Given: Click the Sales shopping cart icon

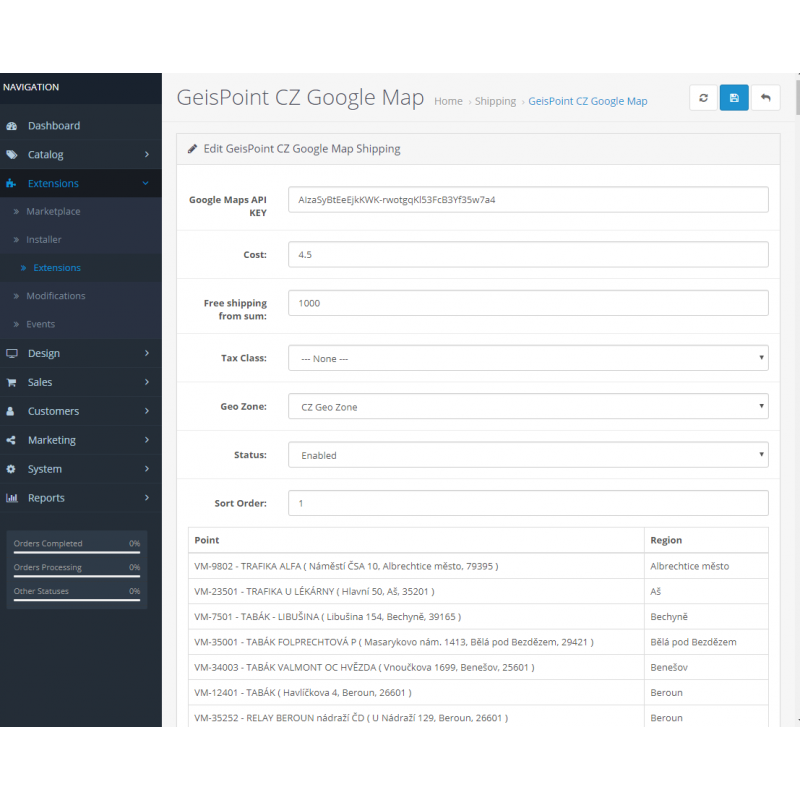Looking at the screenshot, I should click(11, 382).
